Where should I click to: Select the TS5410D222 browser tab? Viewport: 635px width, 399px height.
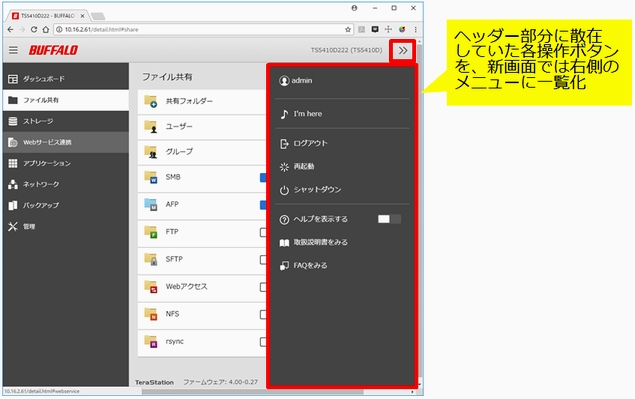pyautogui.click(x=48, y=16)
